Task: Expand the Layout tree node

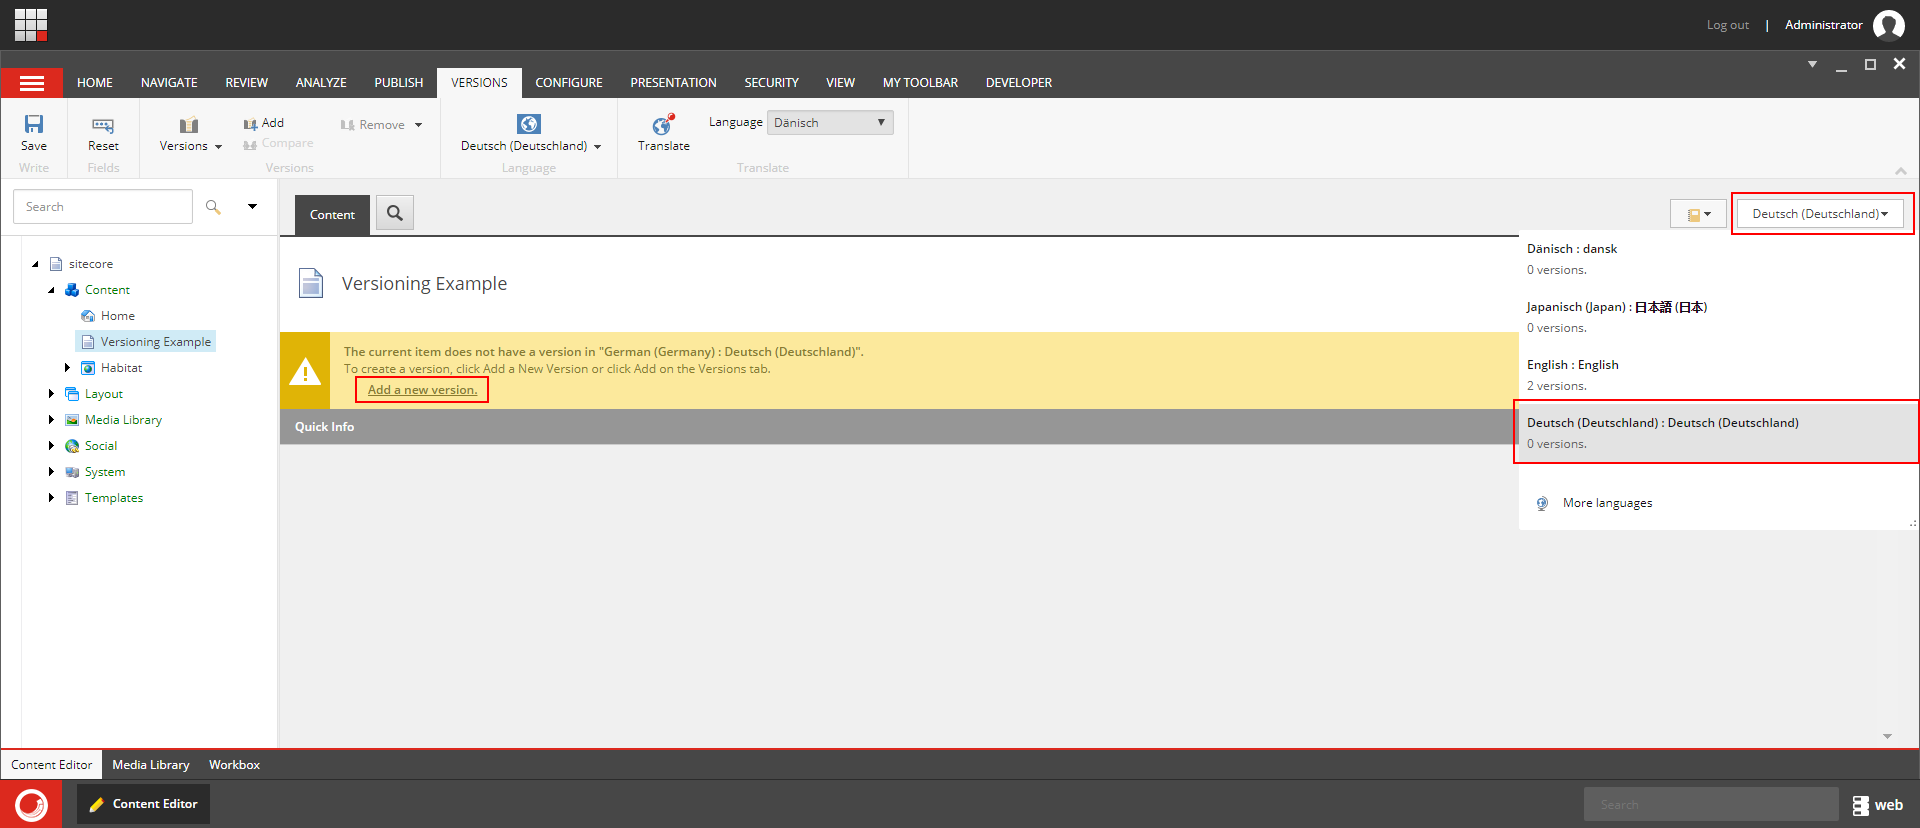Action: click(51, 394)
